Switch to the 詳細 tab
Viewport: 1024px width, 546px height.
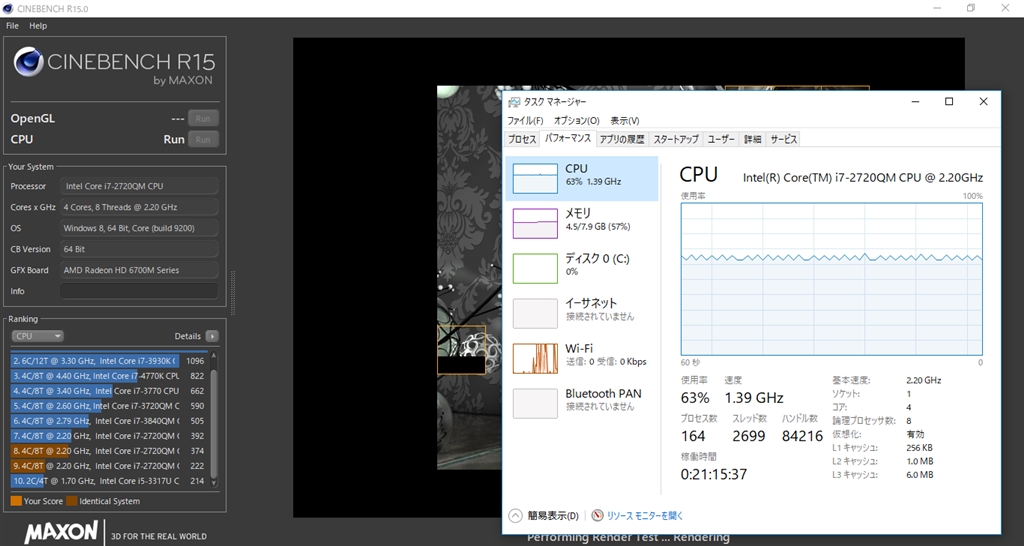click(x=752, y=139)
